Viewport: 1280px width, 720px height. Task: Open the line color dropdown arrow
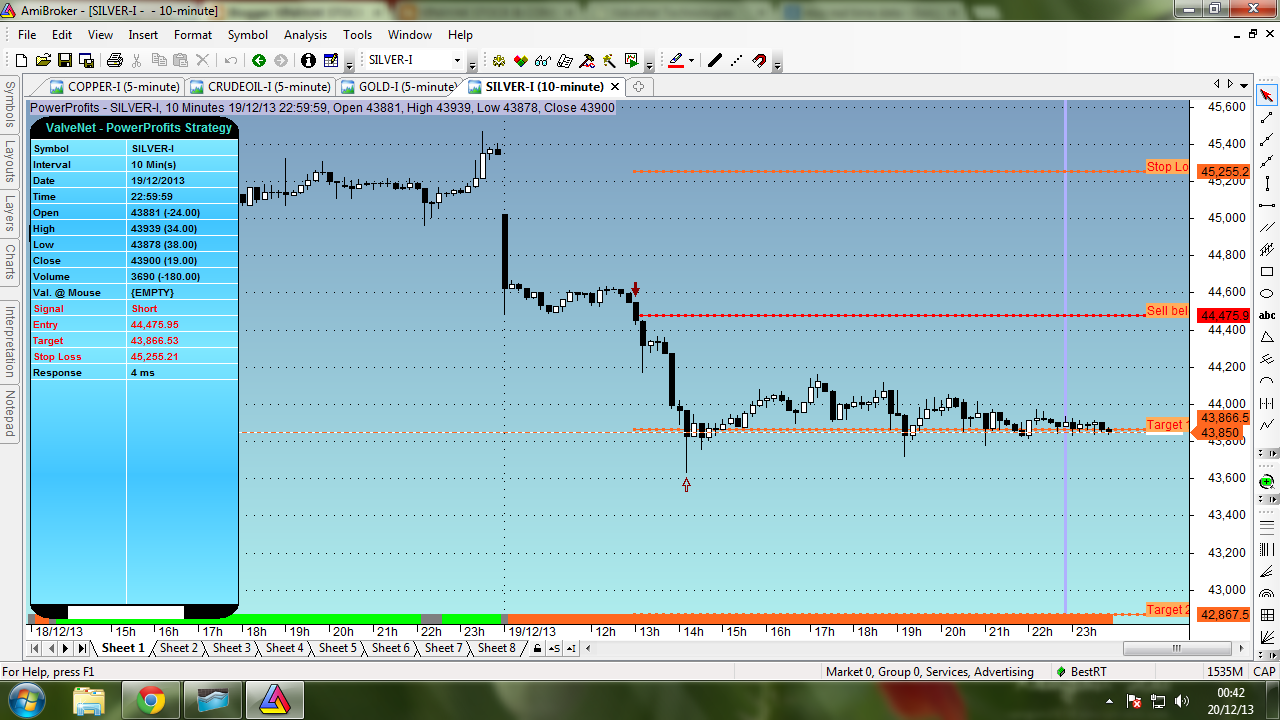tap(691, 61)
